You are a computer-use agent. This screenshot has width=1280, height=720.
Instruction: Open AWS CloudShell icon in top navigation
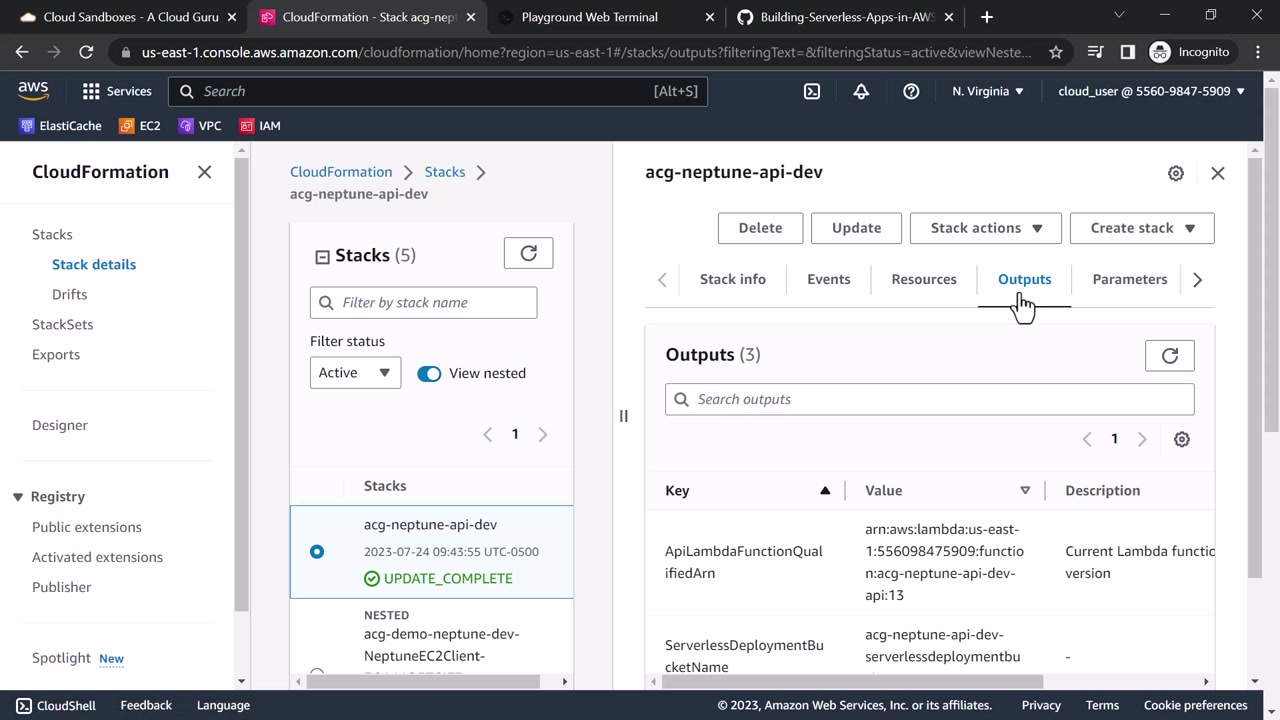pos(812,91)
